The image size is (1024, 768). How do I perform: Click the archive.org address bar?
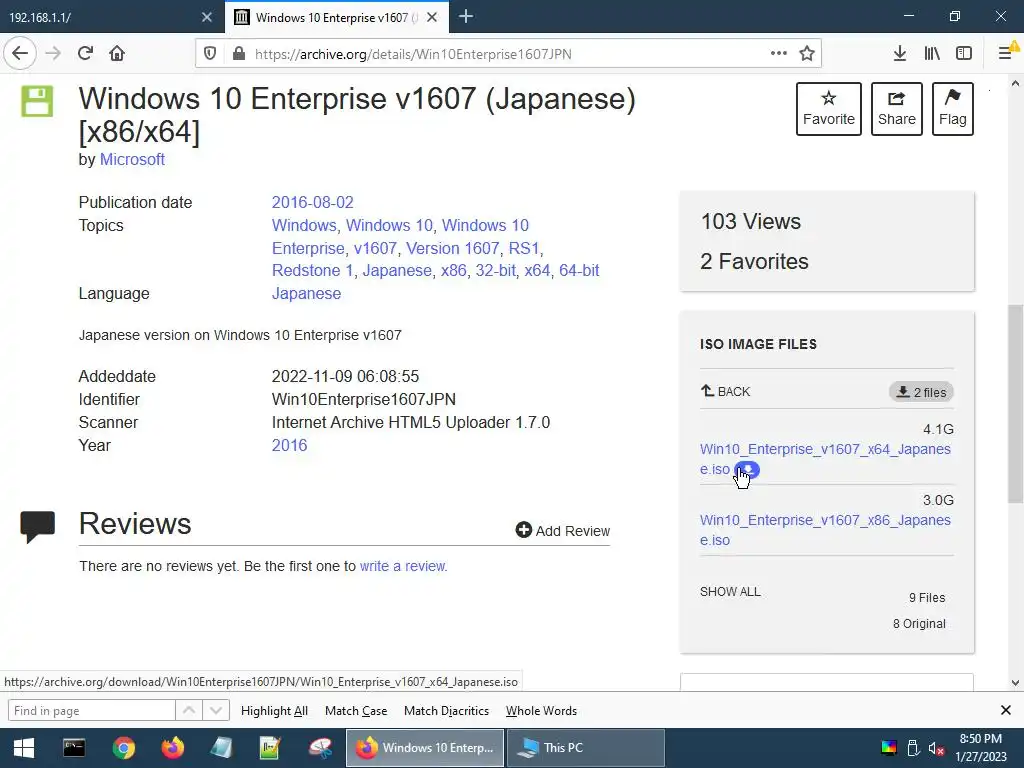click(x=509, y=54)
